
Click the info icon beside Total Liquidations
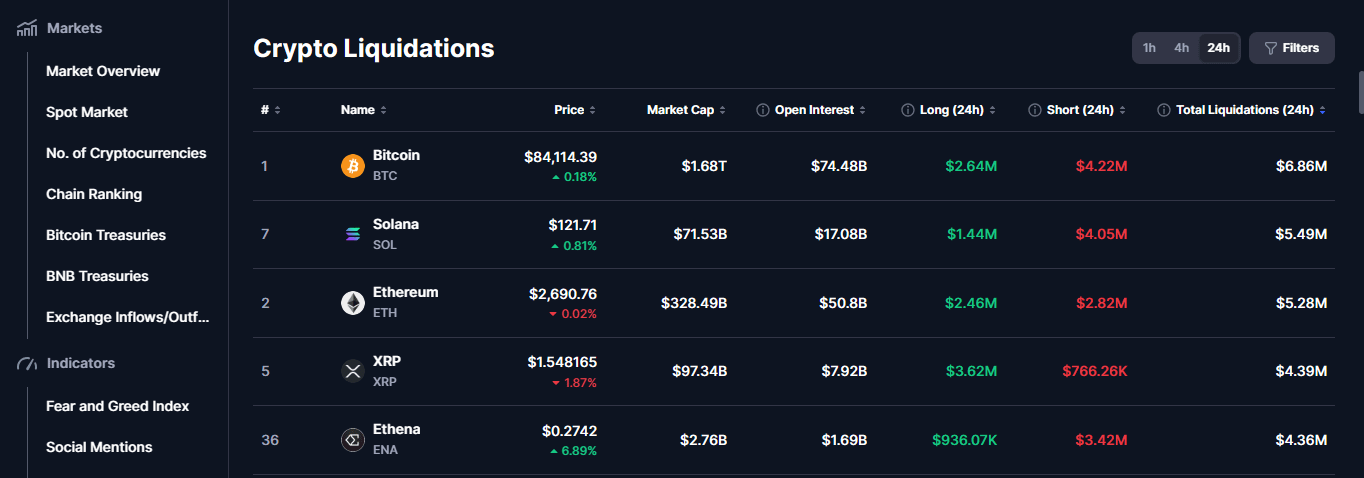coord(1164,110)
